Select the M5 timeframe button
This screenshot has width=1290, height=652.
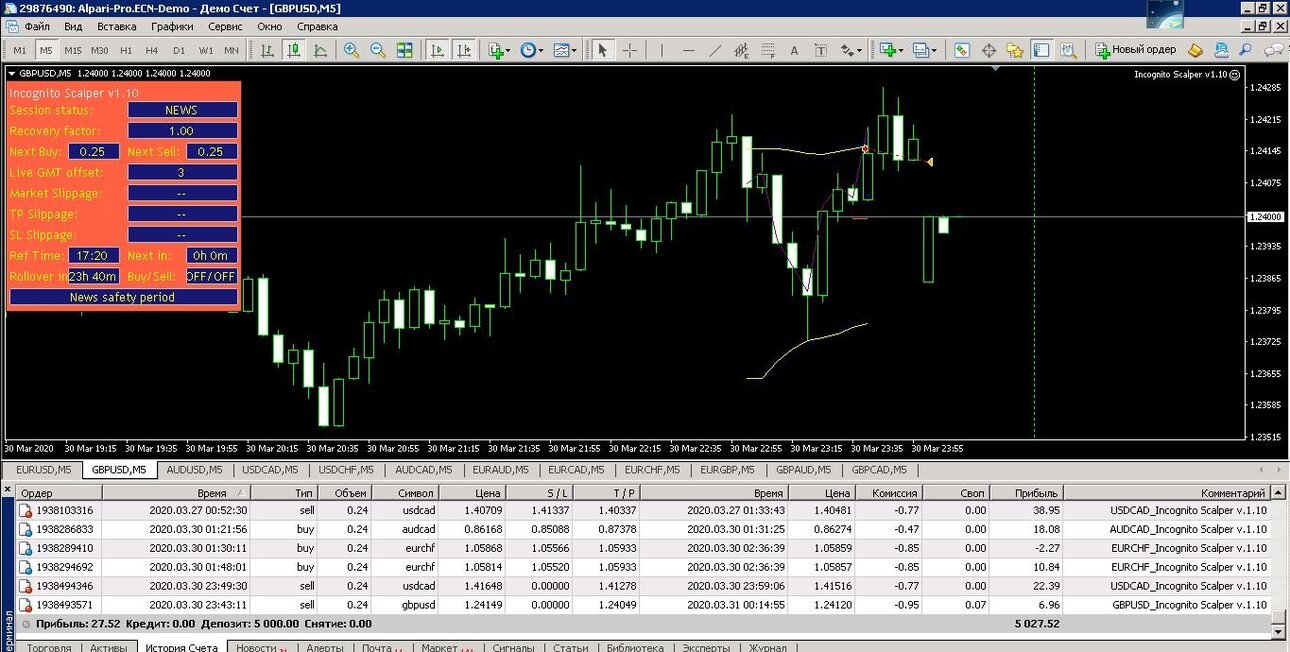pos(46,50)
